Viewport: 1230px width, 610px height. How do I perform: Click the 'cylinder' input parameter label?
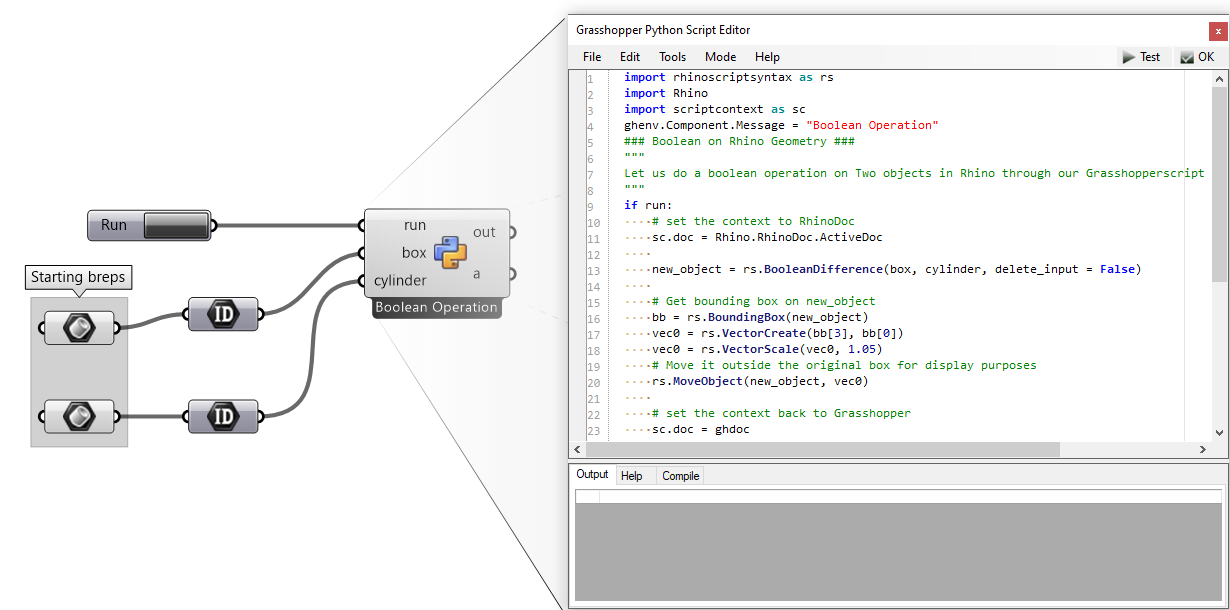400,281
